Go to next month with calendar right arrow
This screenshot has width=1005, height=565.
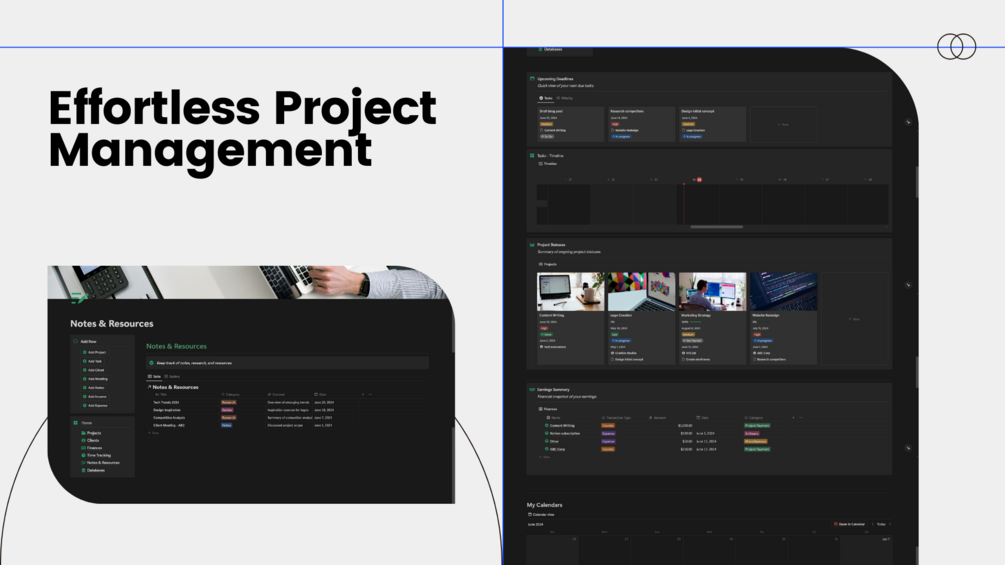[x=890, y=524]
